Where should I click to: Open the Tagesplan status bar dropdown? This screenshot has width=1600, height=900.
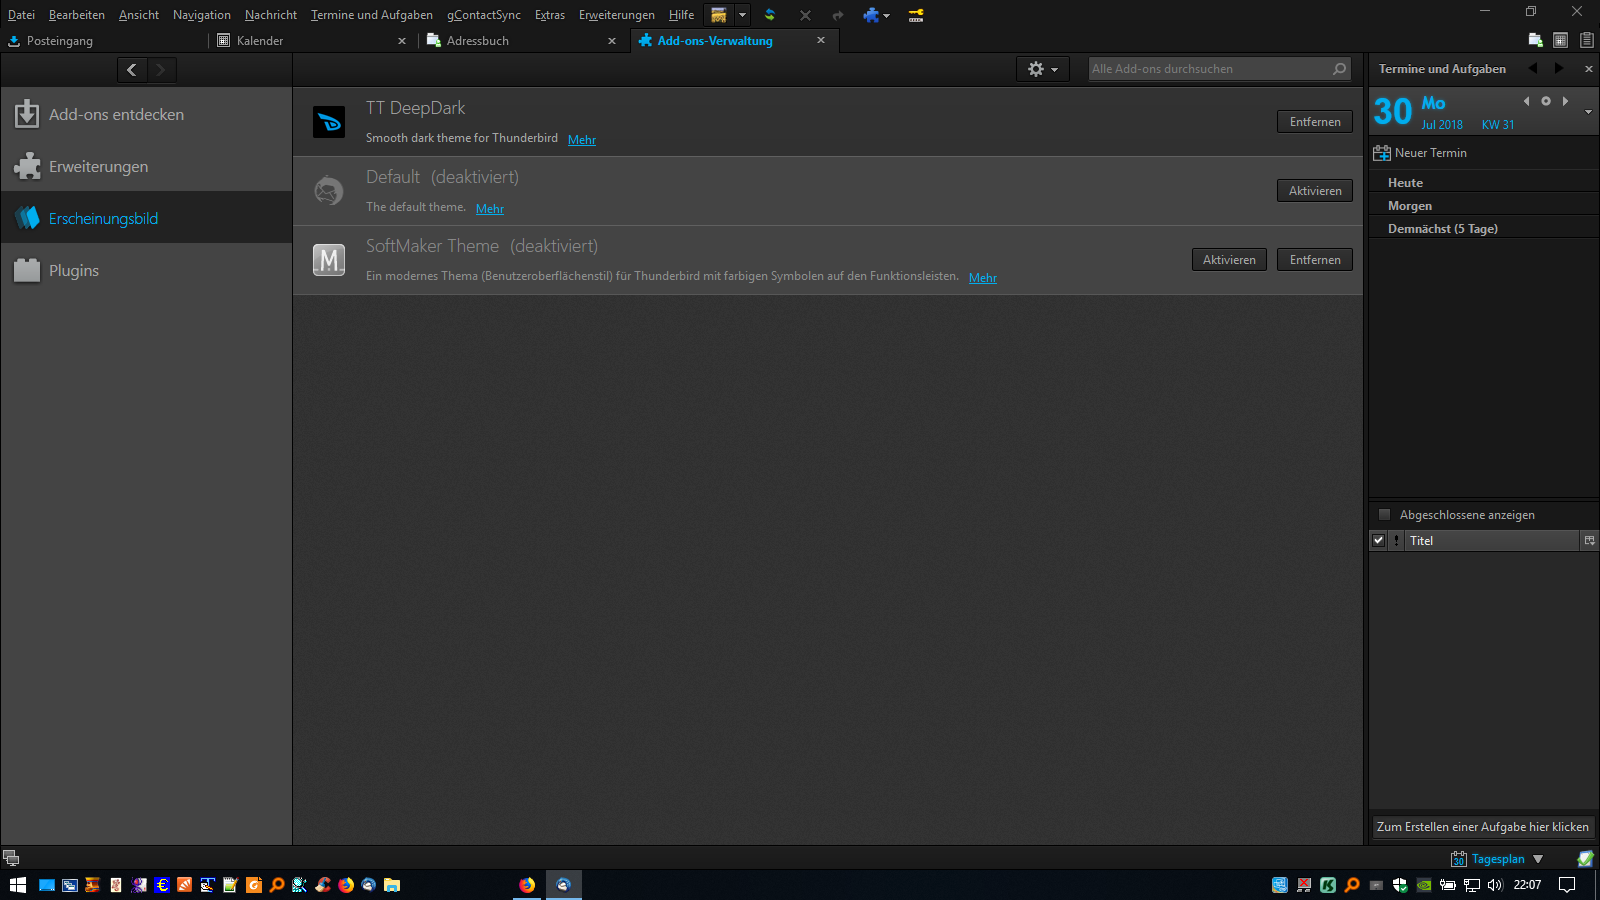[x=1497, y=859]
